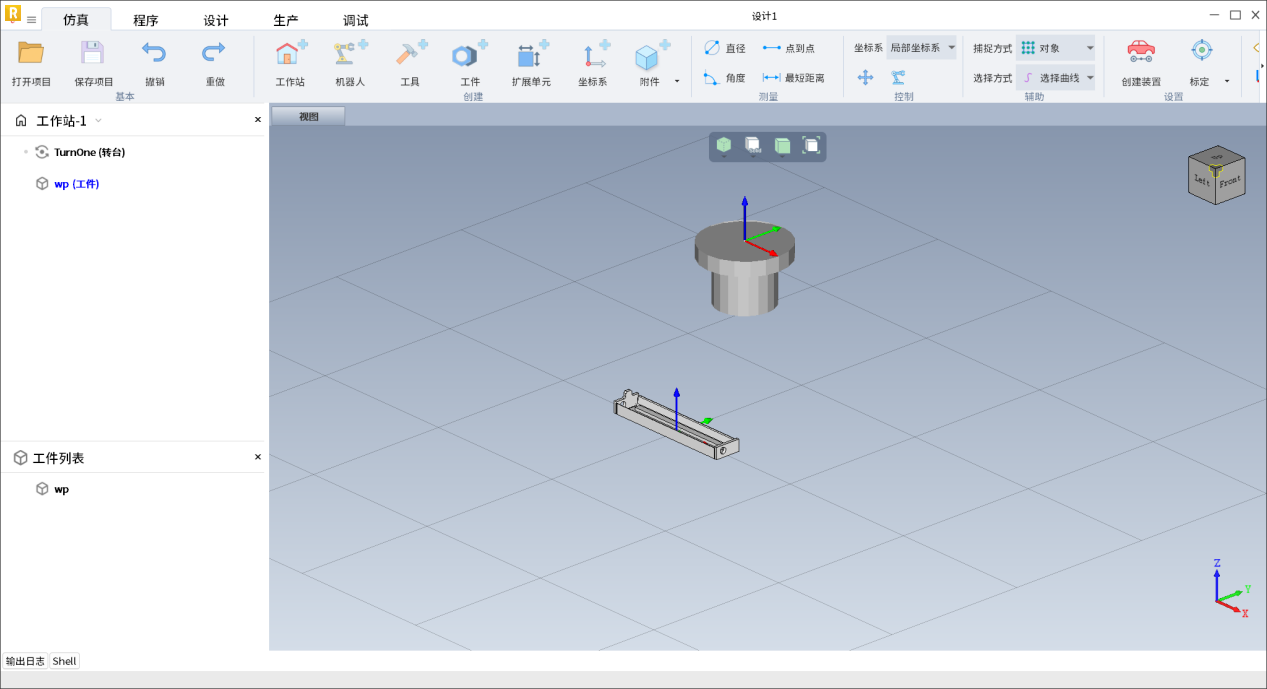
Task: Create a workpiece via the 工件 icon
Action: pyautogui.click(x=469, y=55)
